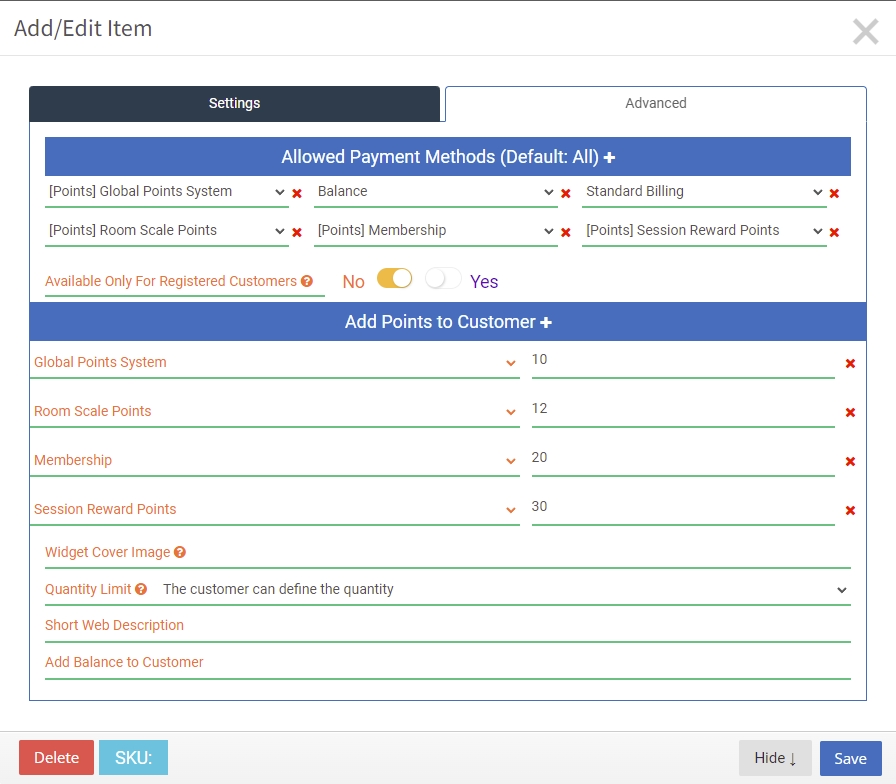Expand the Session Reward Points type dropdown
This screenshot has width=896, height=784.
pos(275,509)
